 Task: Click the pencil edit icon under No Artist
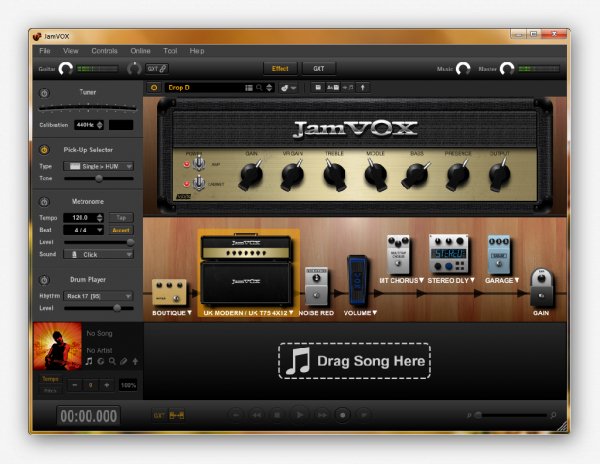[124, 361]
